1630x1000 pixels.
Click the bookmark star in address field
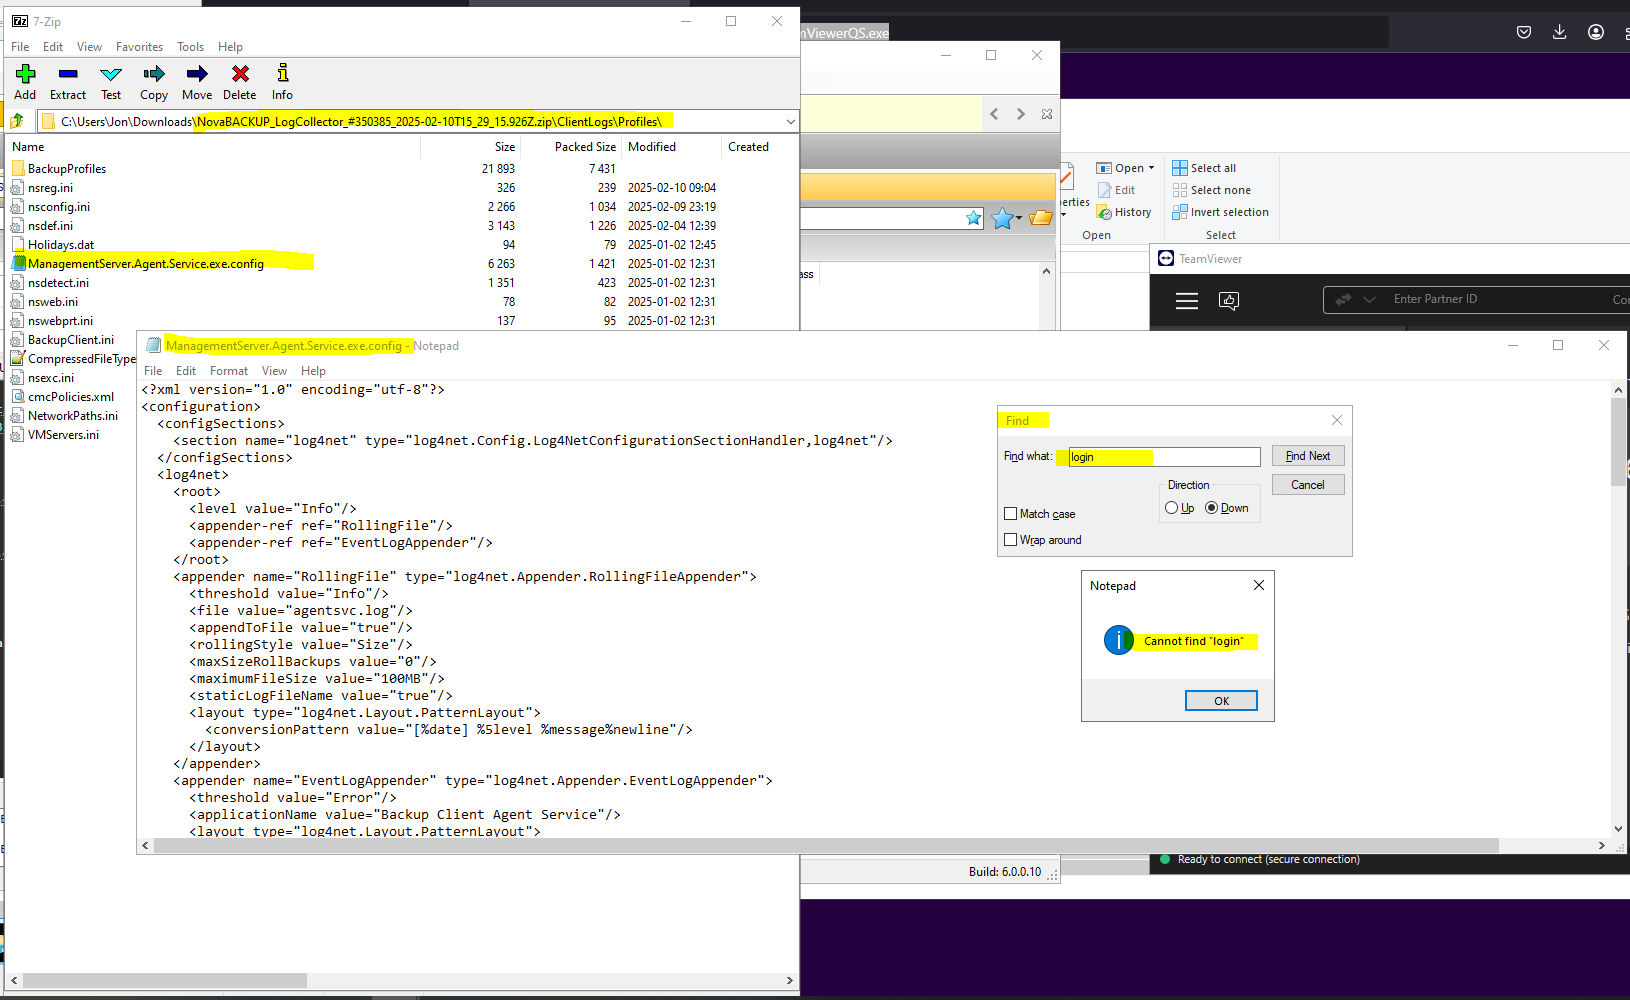(974, 218)
